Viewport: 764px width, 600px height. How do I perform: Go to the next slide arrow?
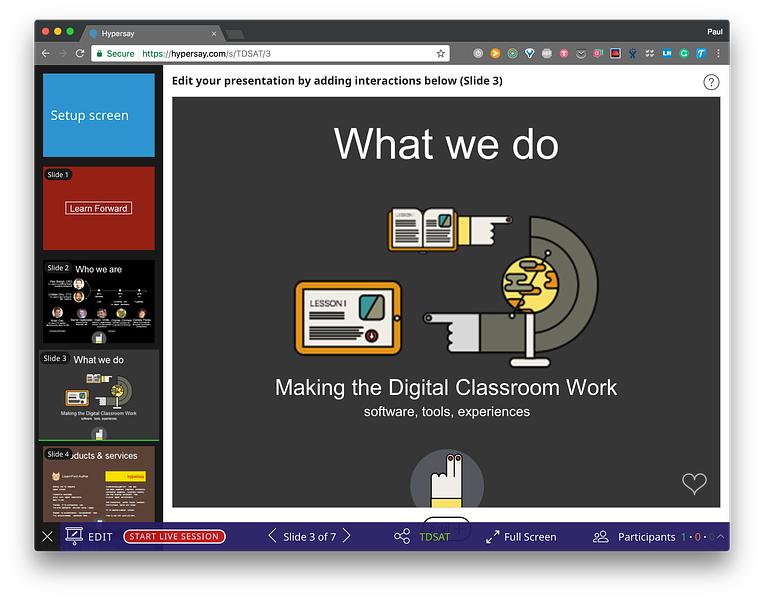(346, 536)
